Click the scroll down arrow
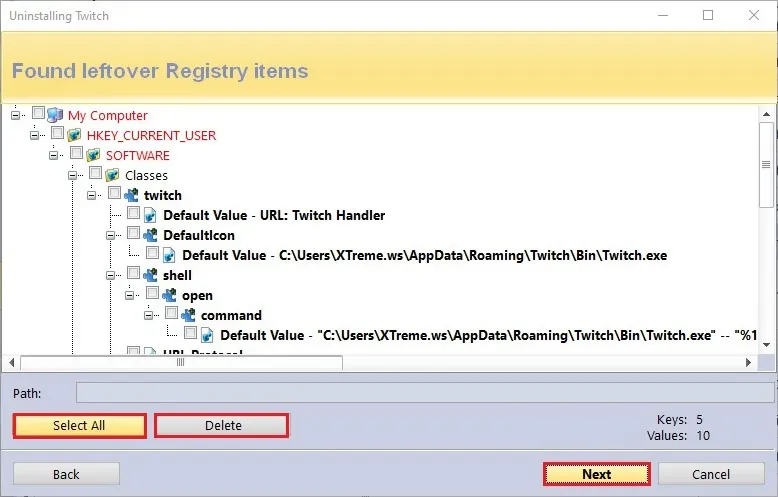 [x=767, y=345]
